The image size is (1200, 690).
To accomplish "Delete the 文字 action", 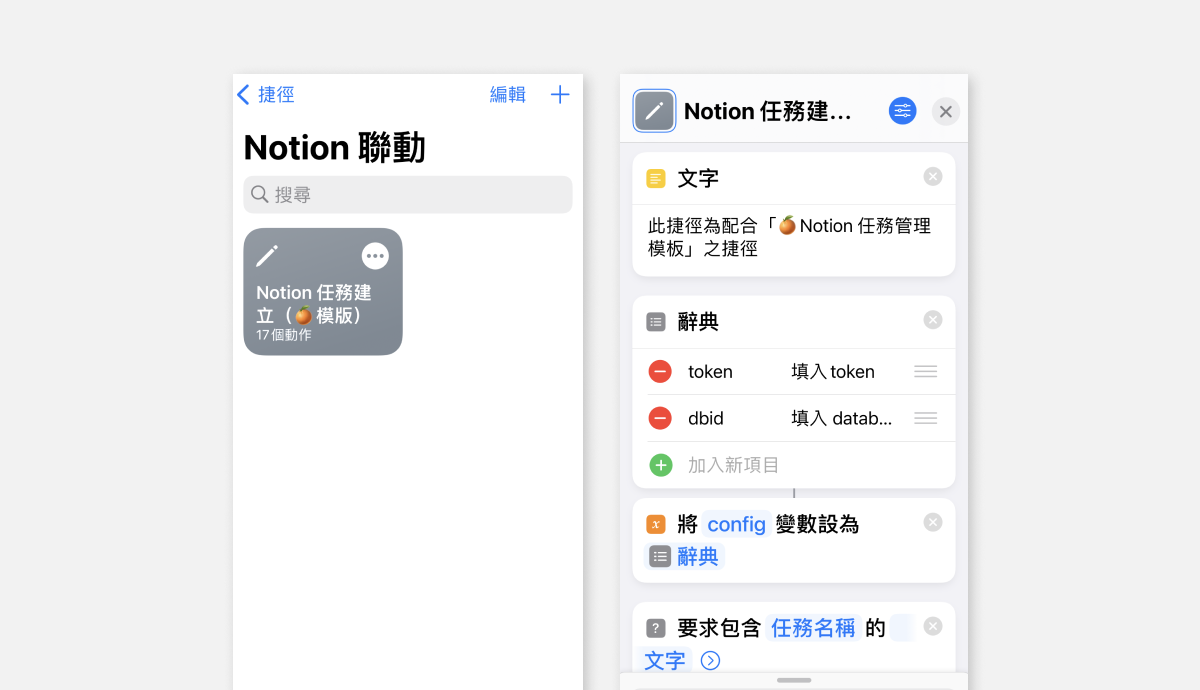I will click(933, 177).
